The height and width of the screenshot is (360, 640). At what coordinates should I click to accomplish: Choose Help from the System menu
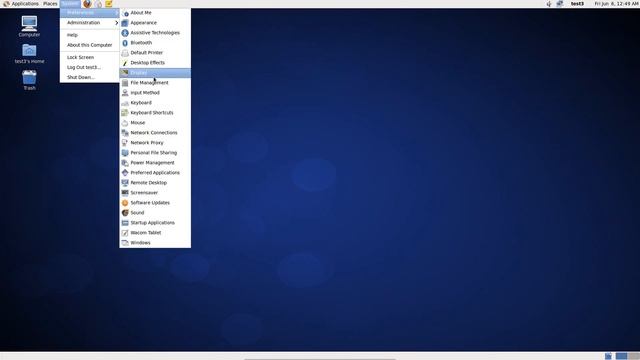[x=90, y=35]
